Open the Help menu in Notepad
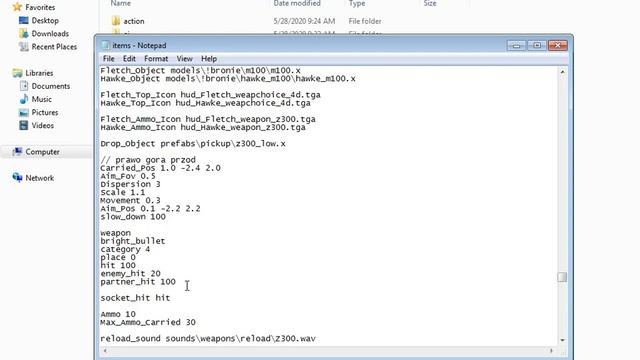Screen dimensions: 640x360 point(209,59)
